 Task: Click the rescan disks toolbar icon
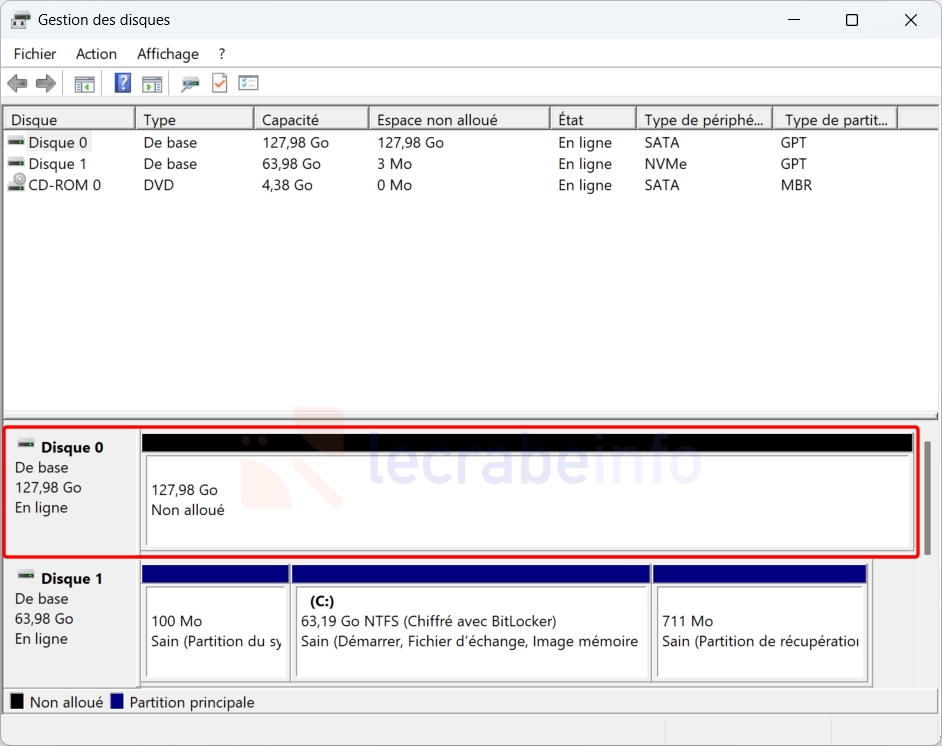tap(190, 84)
